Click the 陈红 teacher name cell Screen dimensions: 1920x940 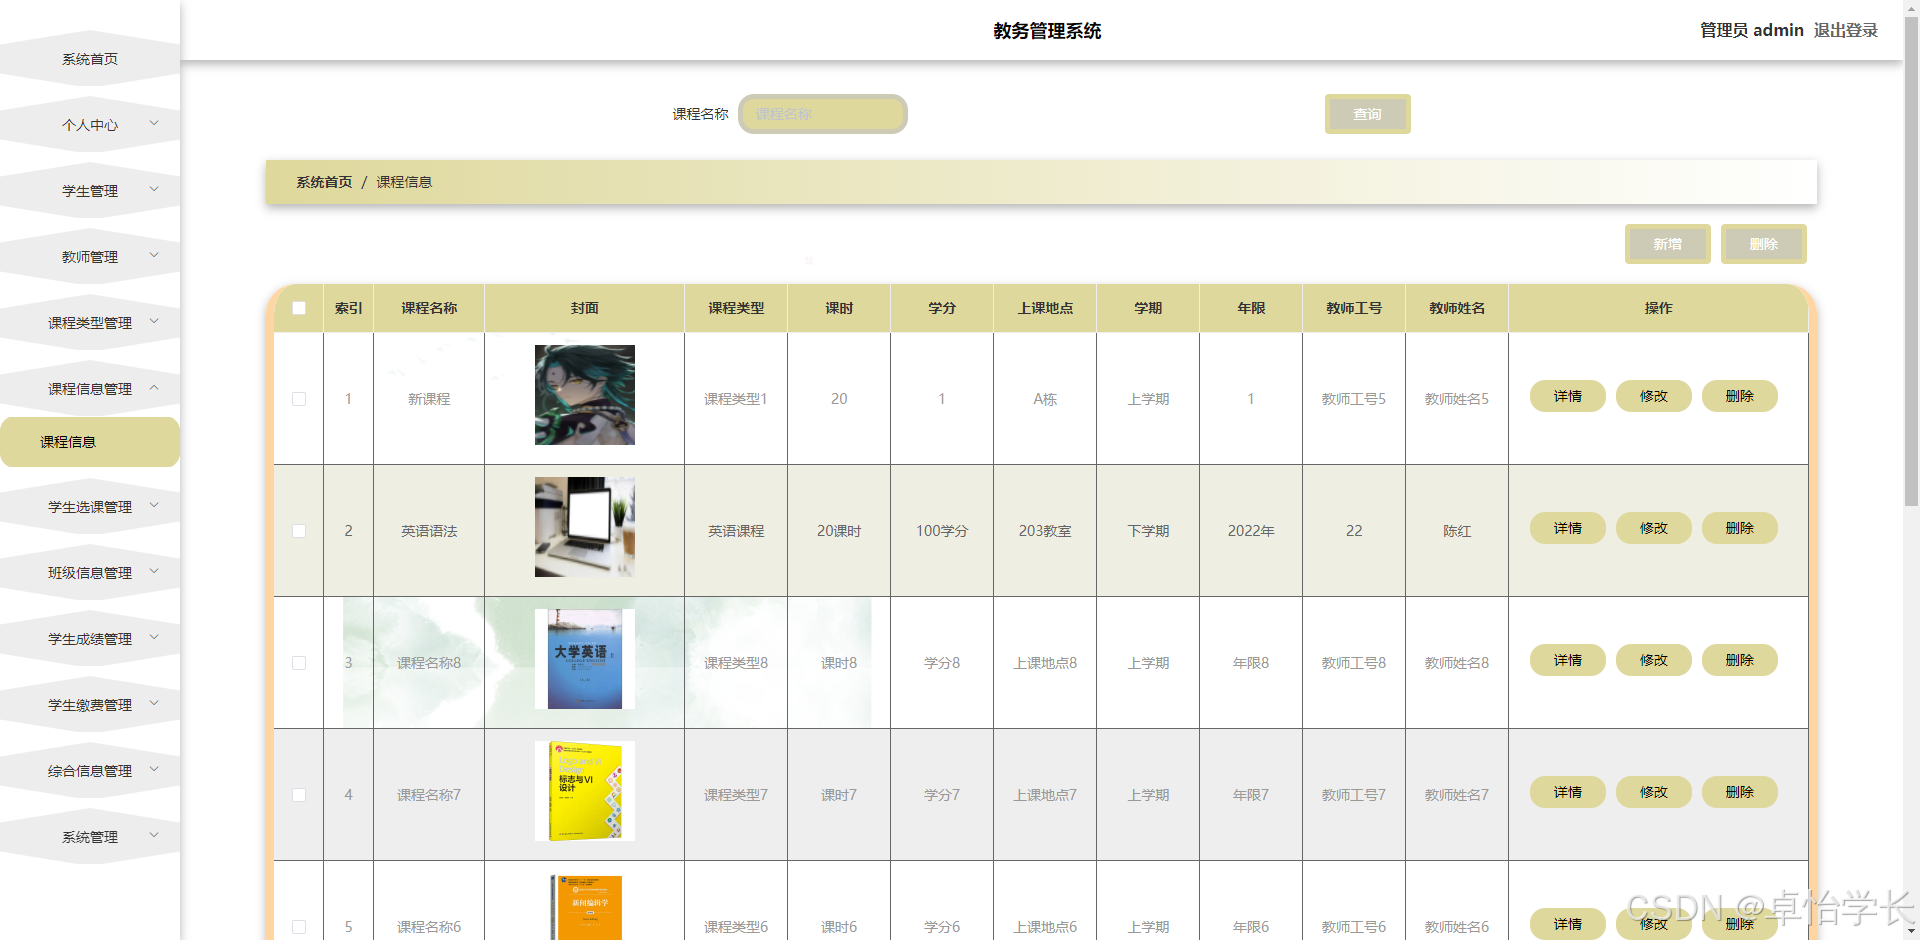1457,531
